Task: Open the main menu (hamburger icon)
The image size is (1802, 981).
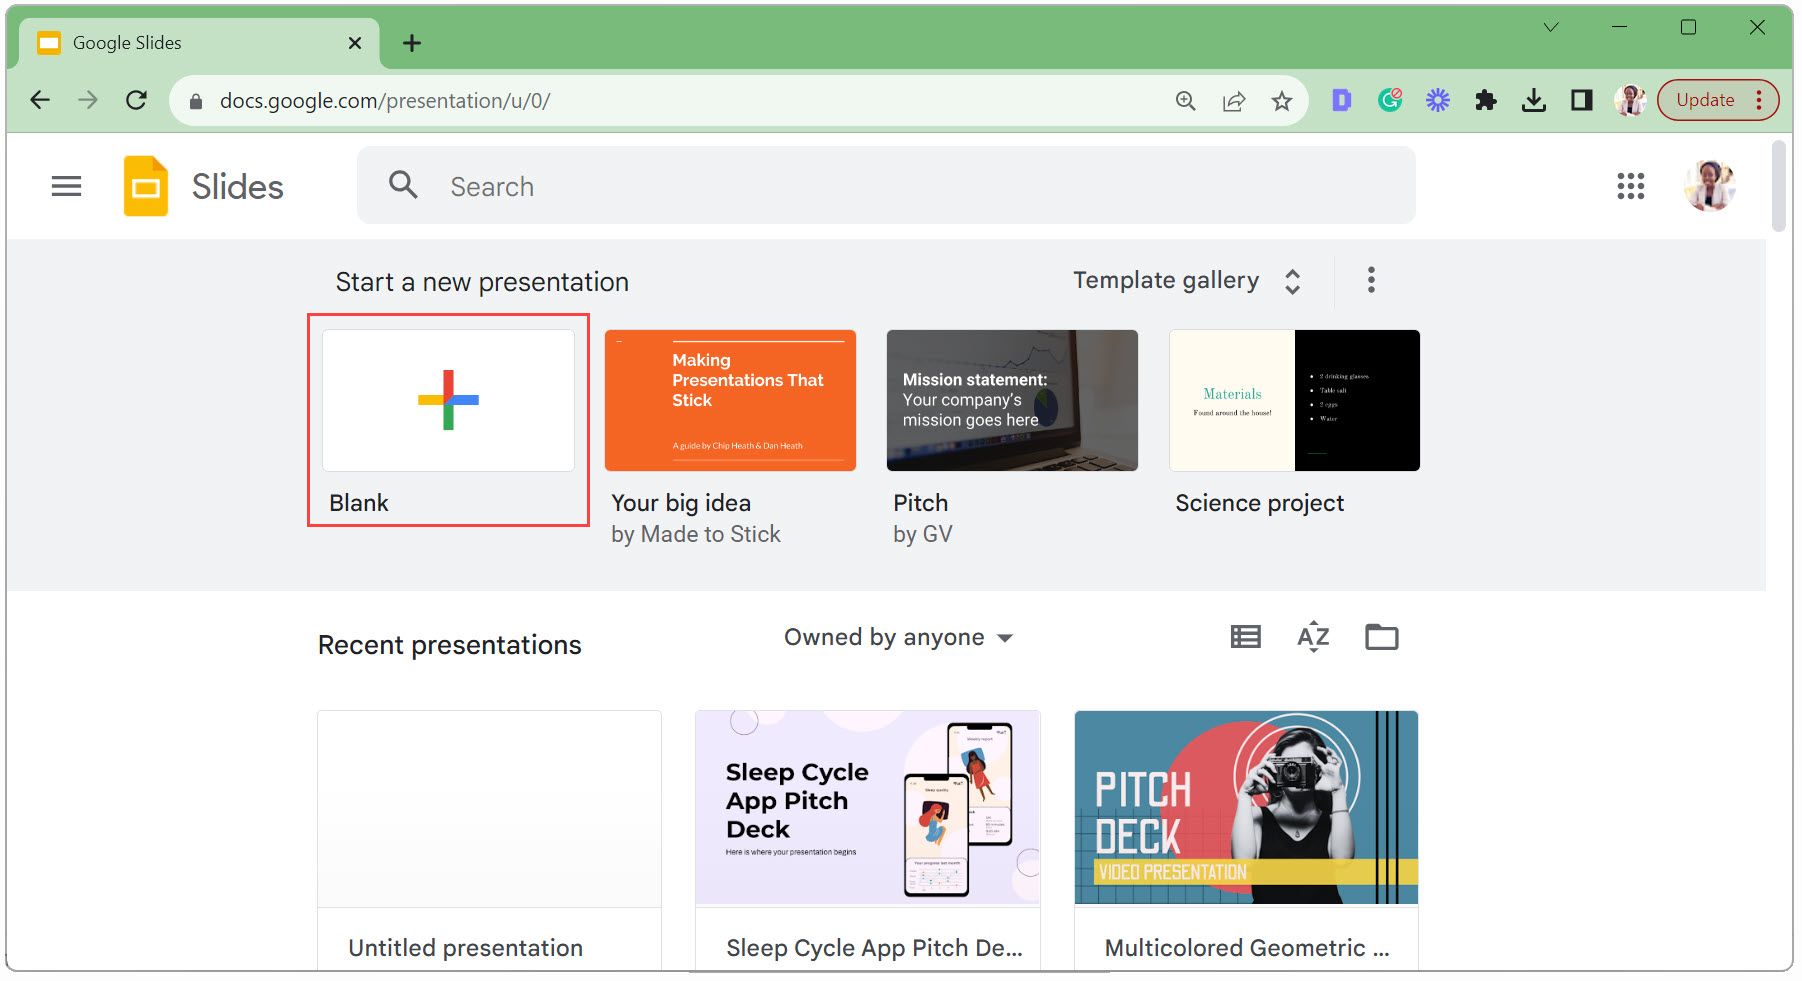Action: [66, 186]
